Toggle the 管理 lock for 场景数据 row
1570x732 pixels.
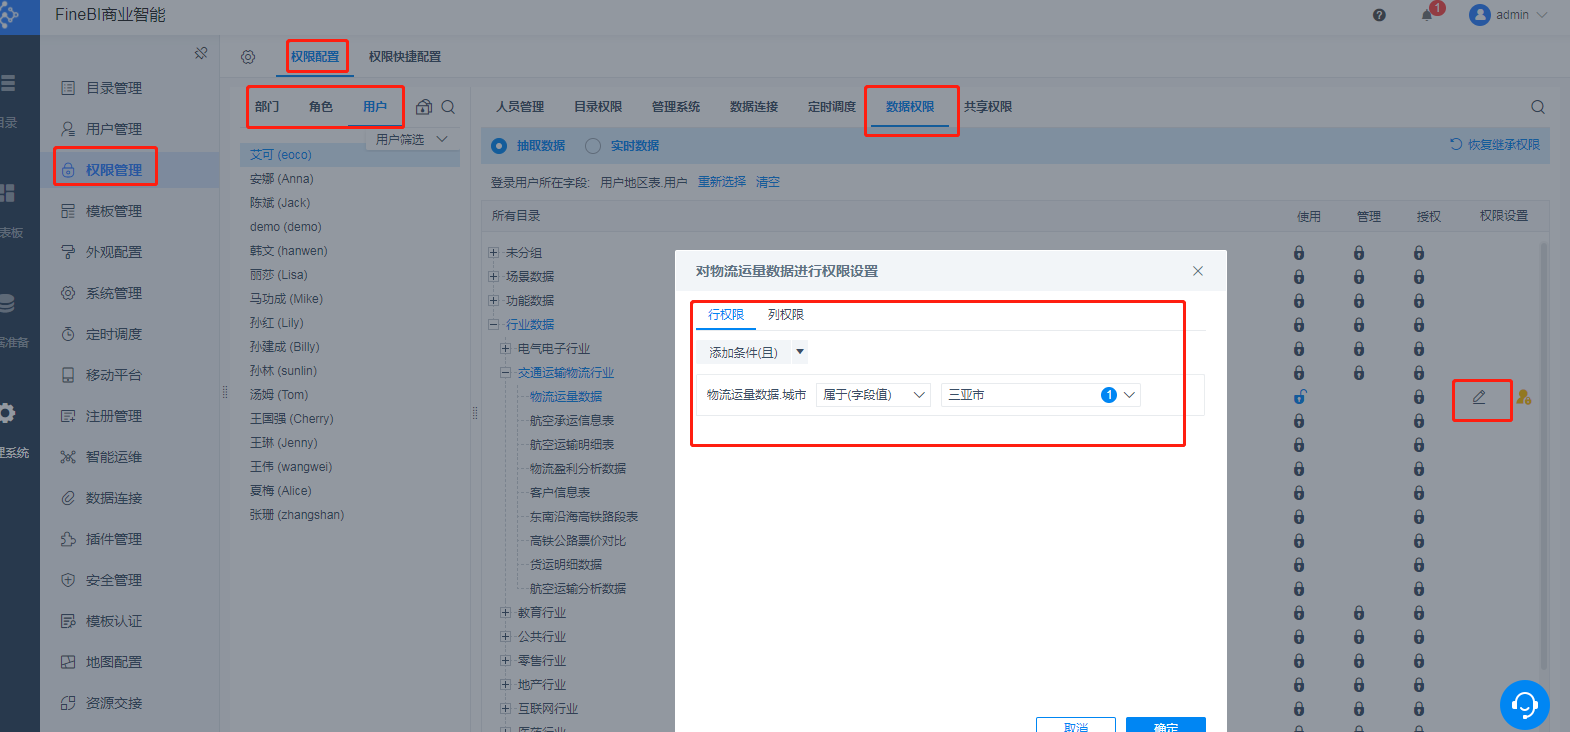(1359, 277)
